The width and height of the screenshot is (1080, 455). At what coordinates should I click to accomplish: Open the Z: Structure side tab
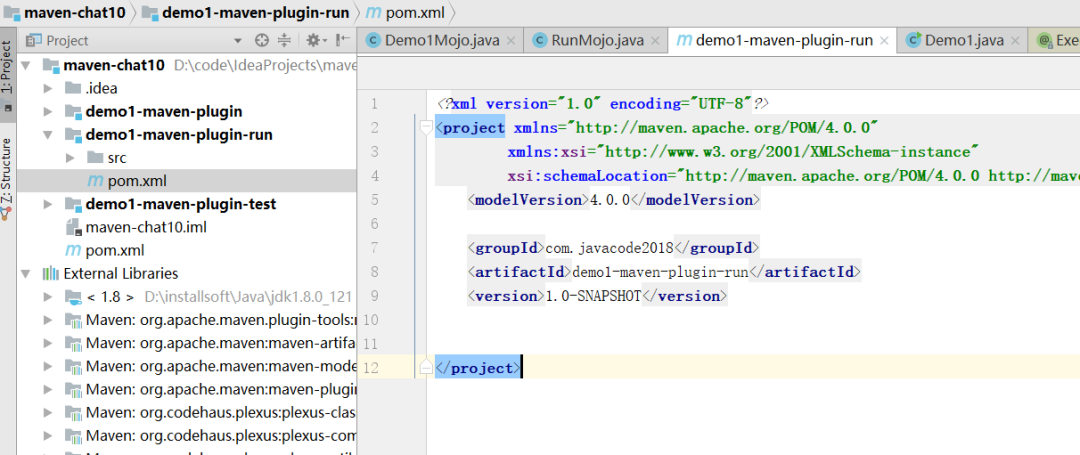pyautogui.click(x=7, y=178)
